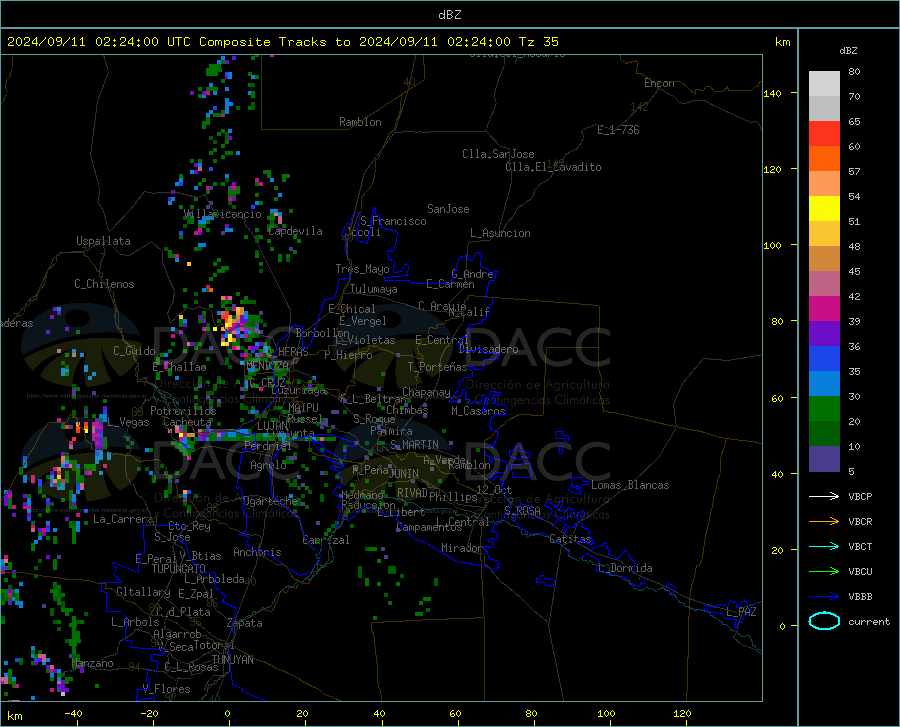900x727 pixels.
Task: Click the TUNUYAN label on map
Action: 232,660
